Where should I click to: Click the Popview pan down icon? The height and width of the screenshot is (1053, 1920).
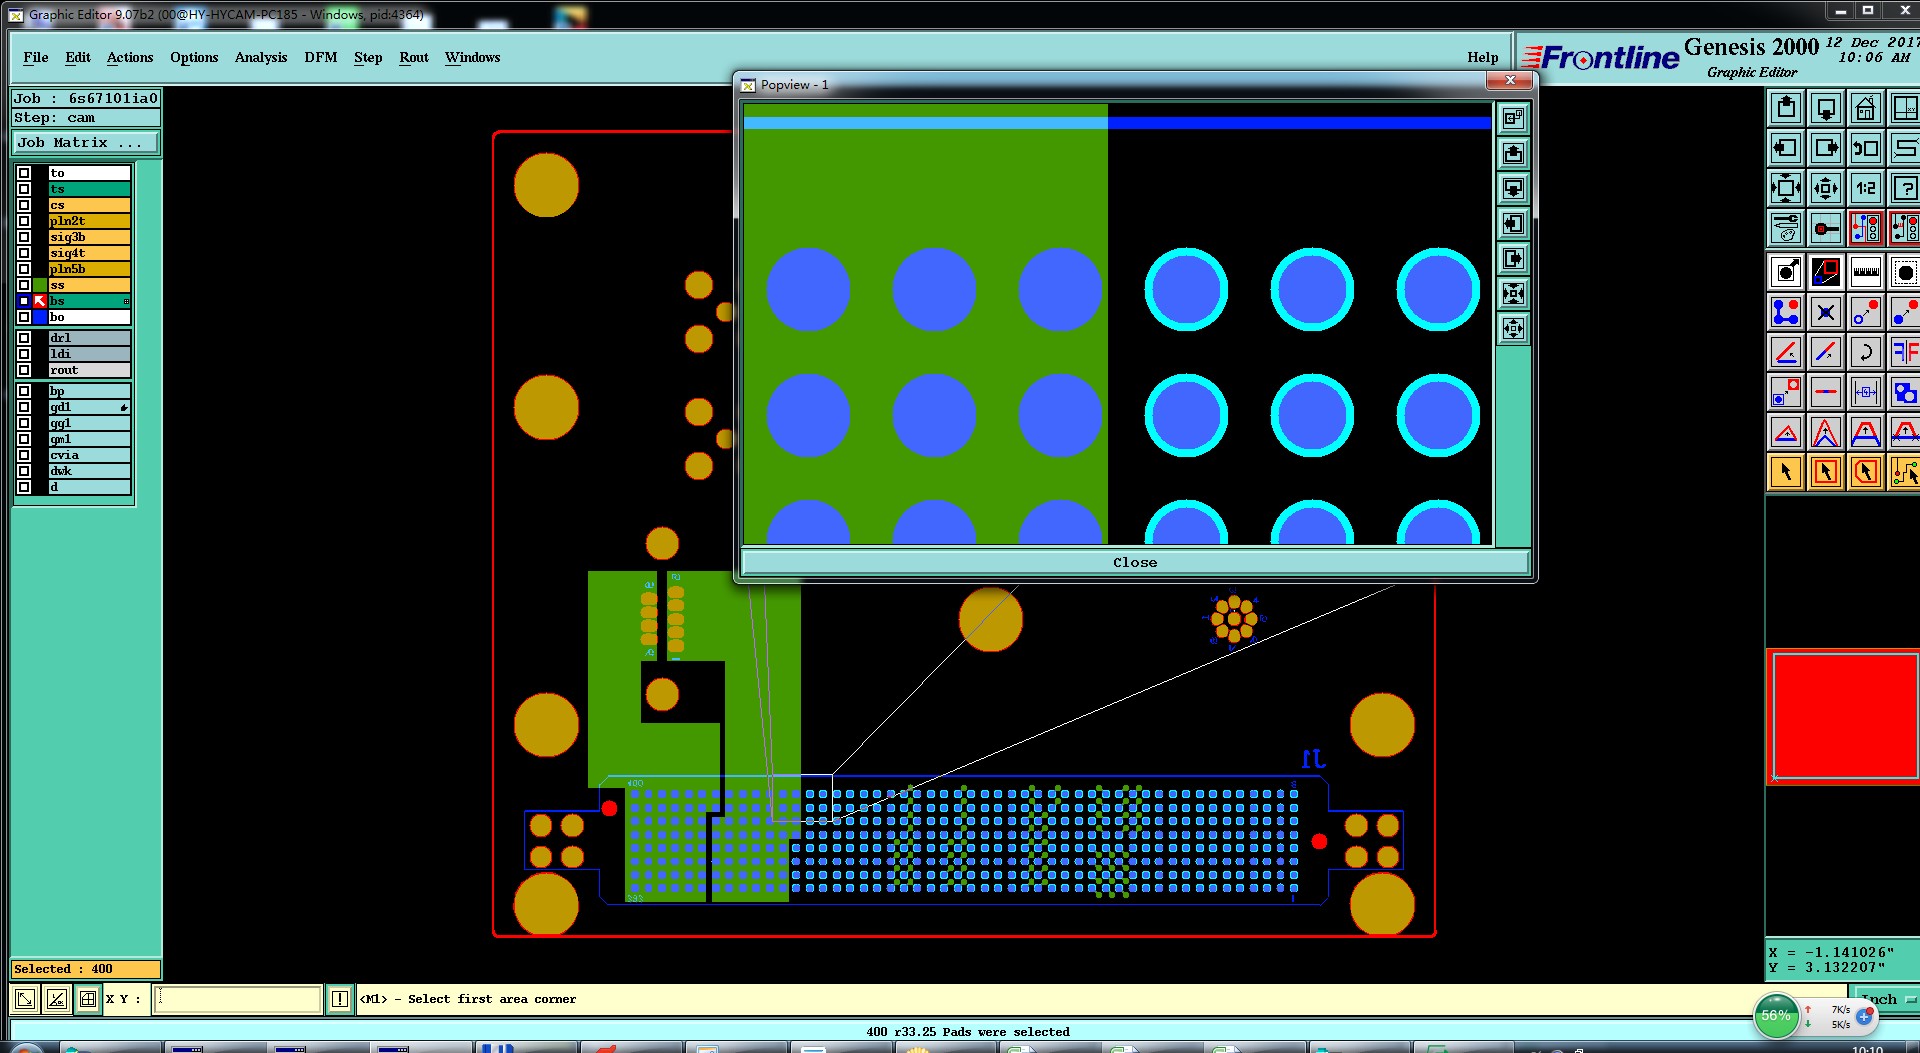click(1513, 188)
